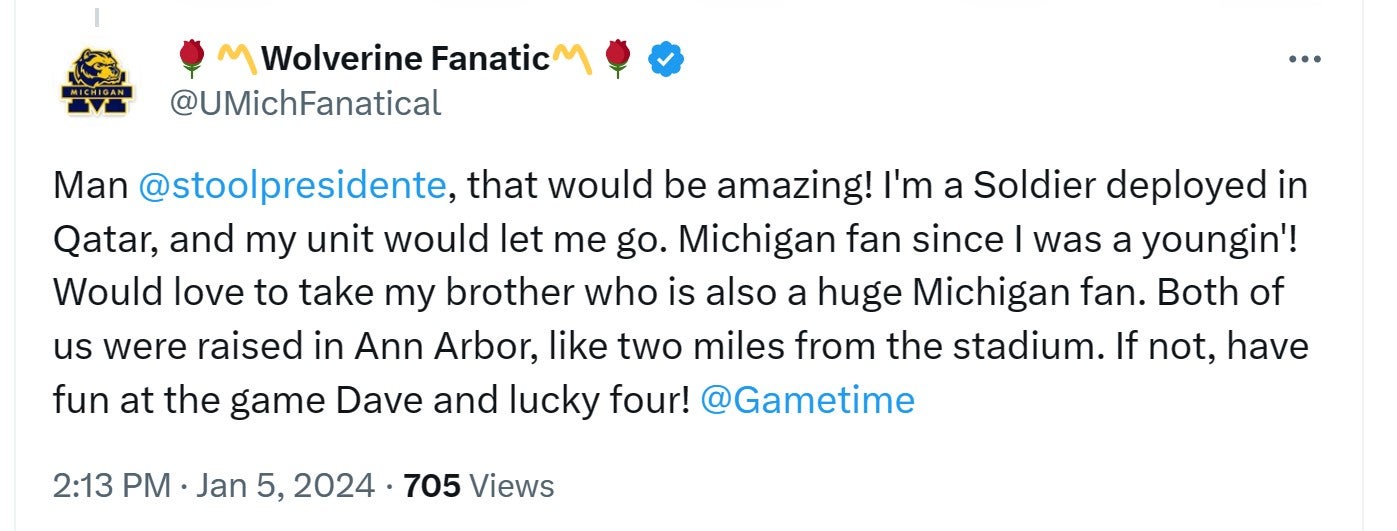The image size is (1397, 531).
Task: Open the @stoolpresidente mention link
Action: click(292, 185)
